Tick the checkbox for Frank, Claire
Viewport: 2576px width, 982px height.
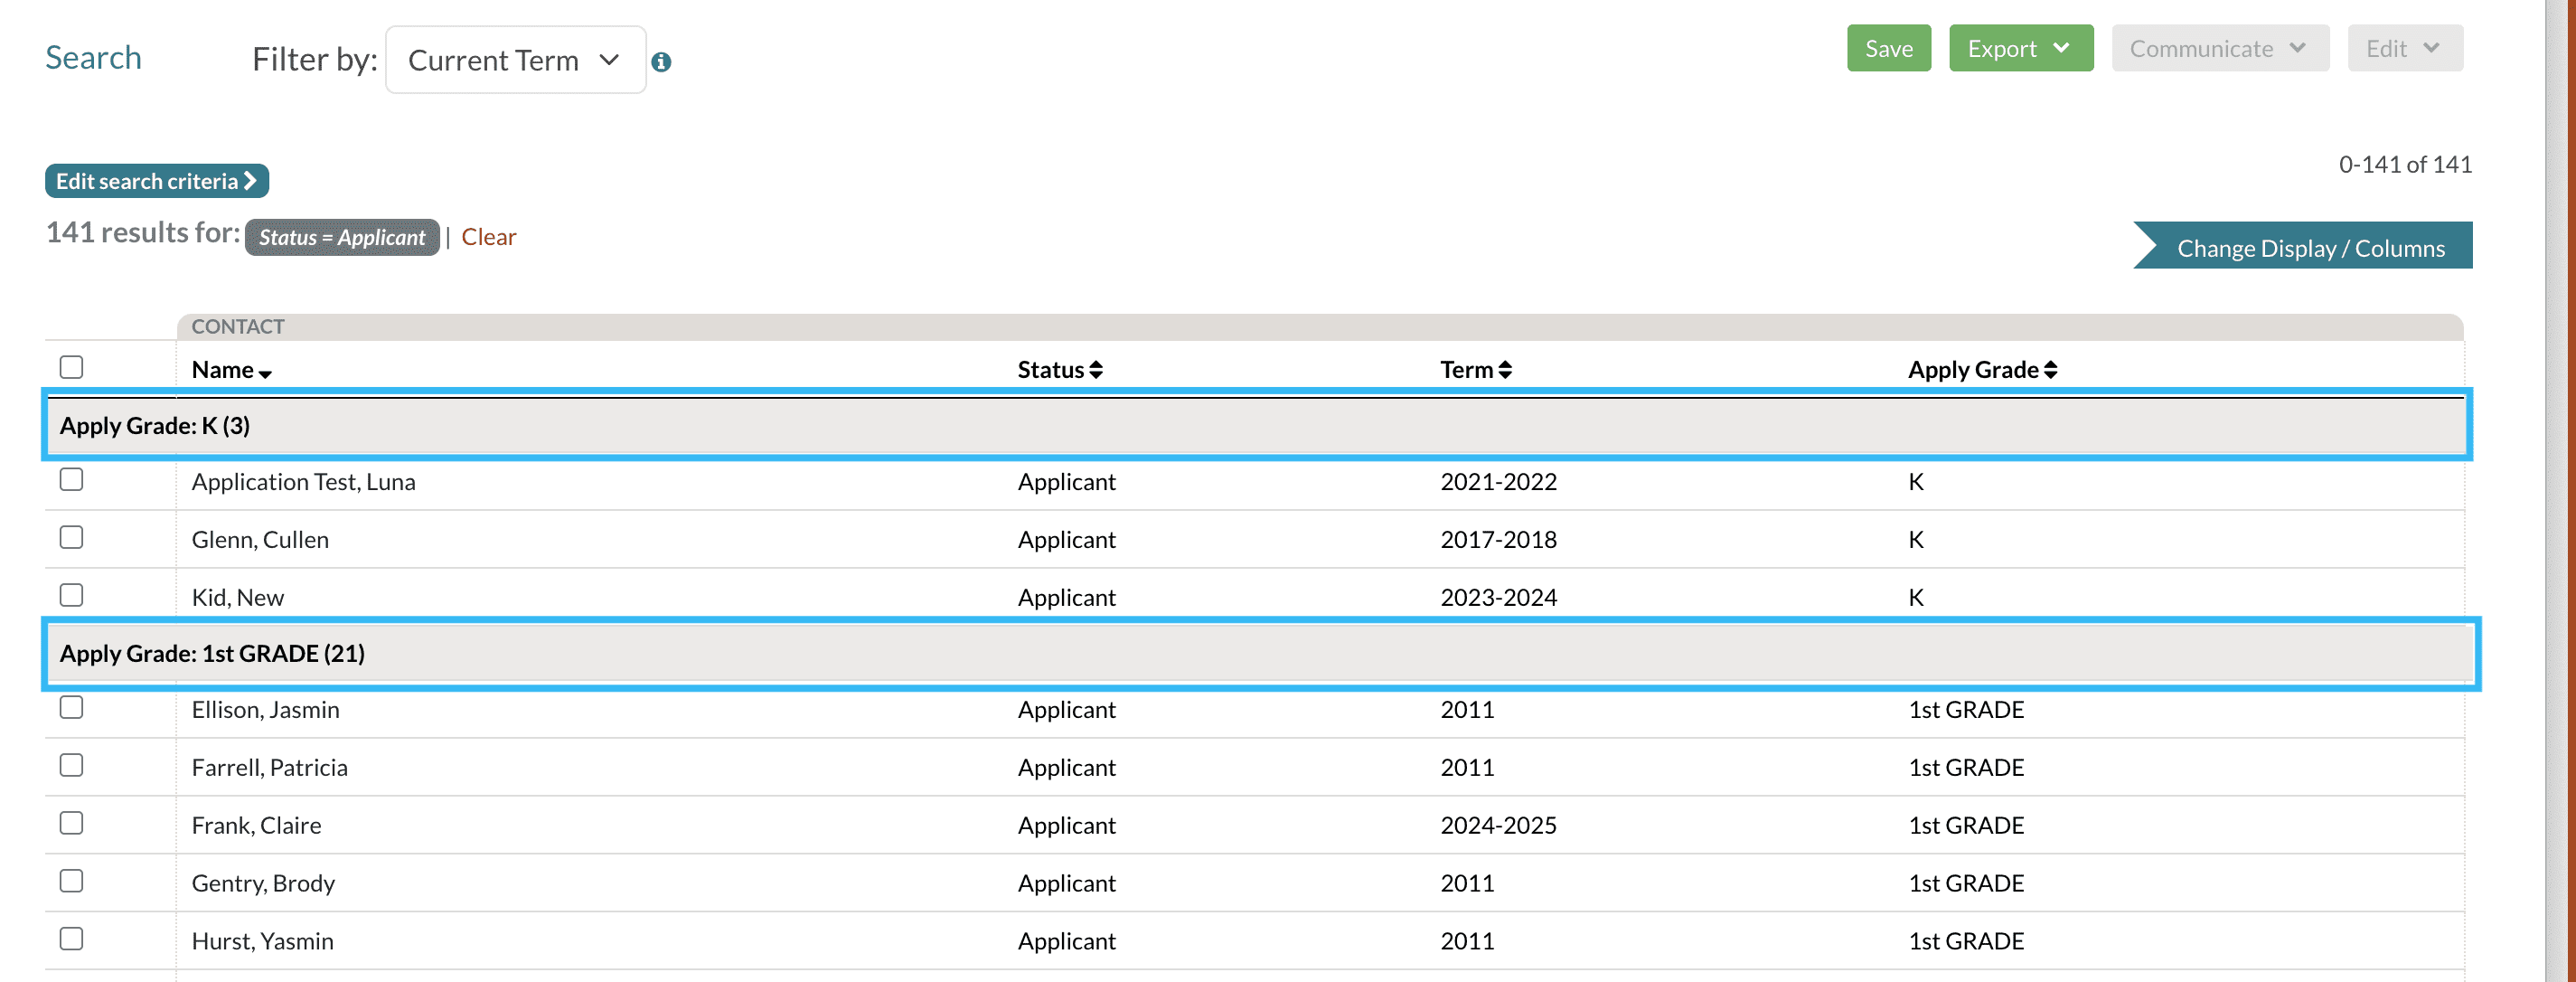[71, 823]
